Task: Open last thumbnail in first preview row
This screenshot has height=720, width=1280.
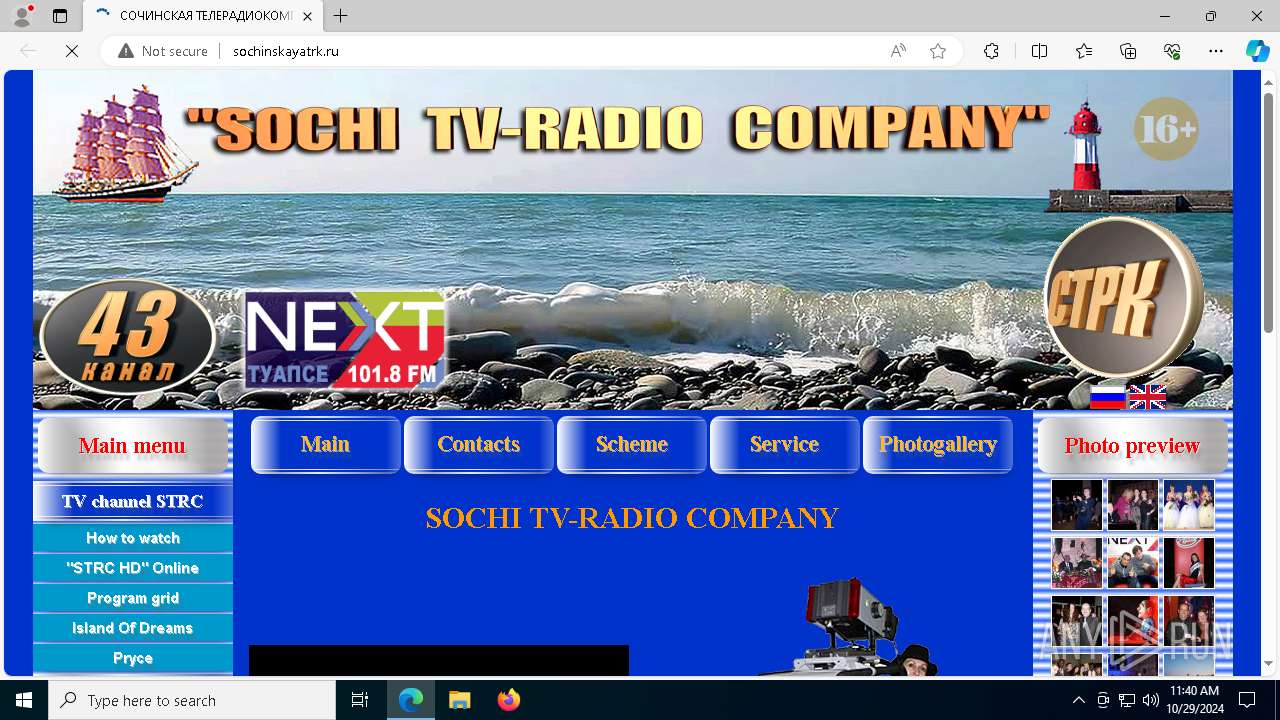Action: 1189,505
